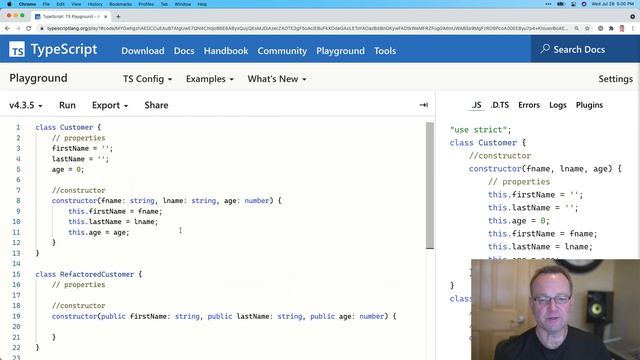
Task: Open the Chrome profile avatar
Action: point(622,28)
